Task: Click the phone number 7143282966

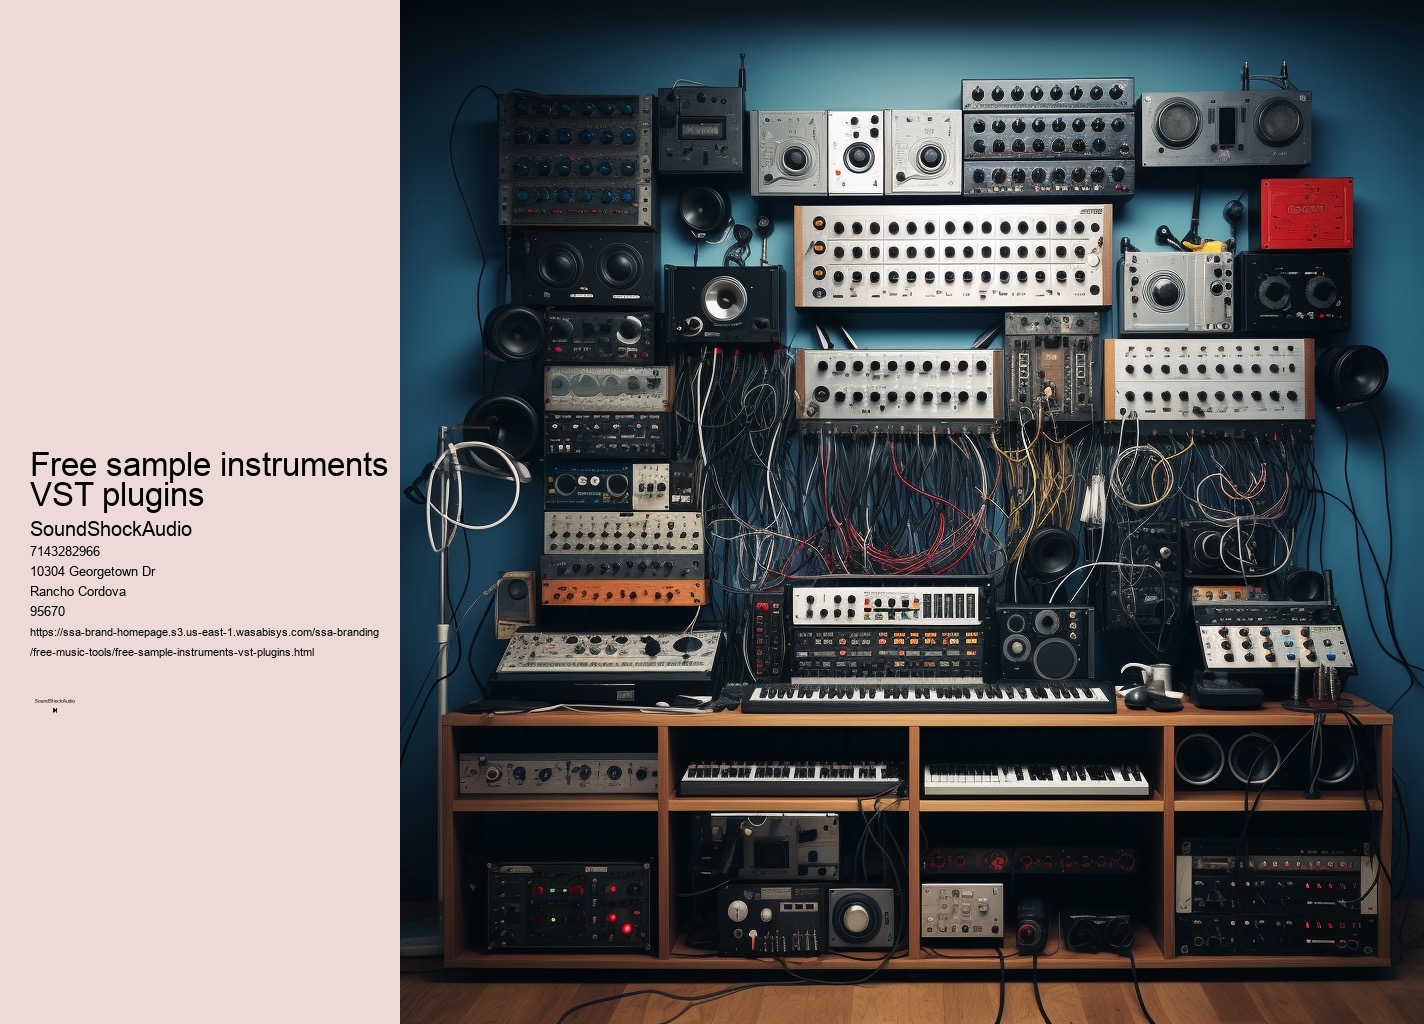Action: (65, 551)
